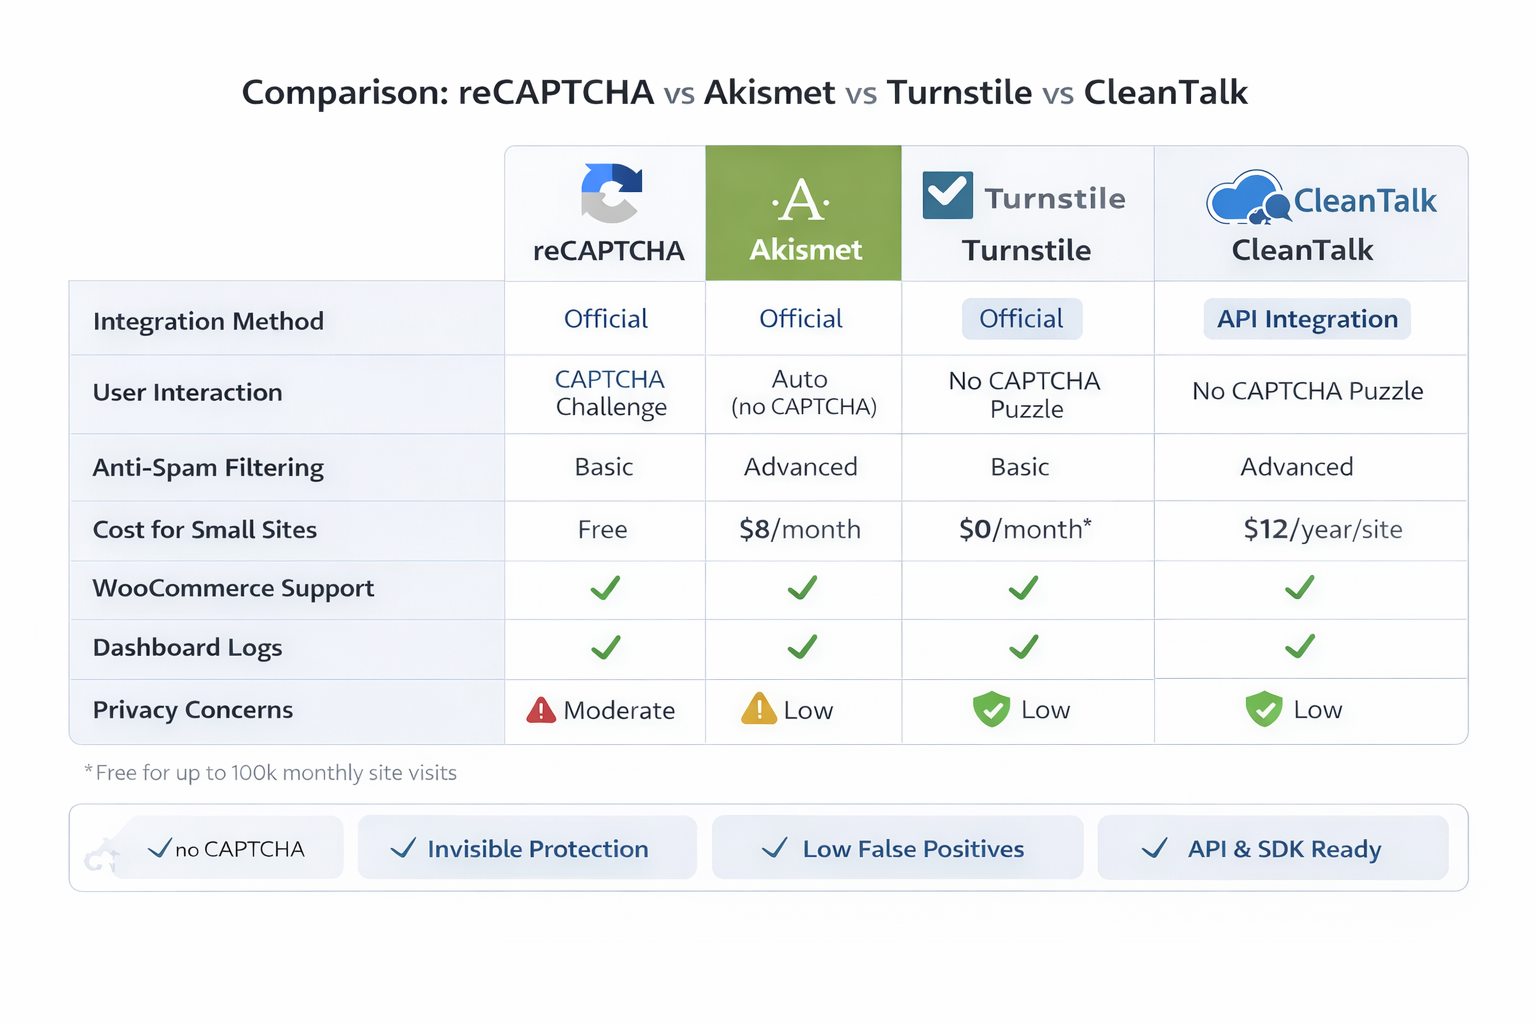1536x1024 pixels.
Task: Select the Invisible Protection feature badge
Action: 527,848
